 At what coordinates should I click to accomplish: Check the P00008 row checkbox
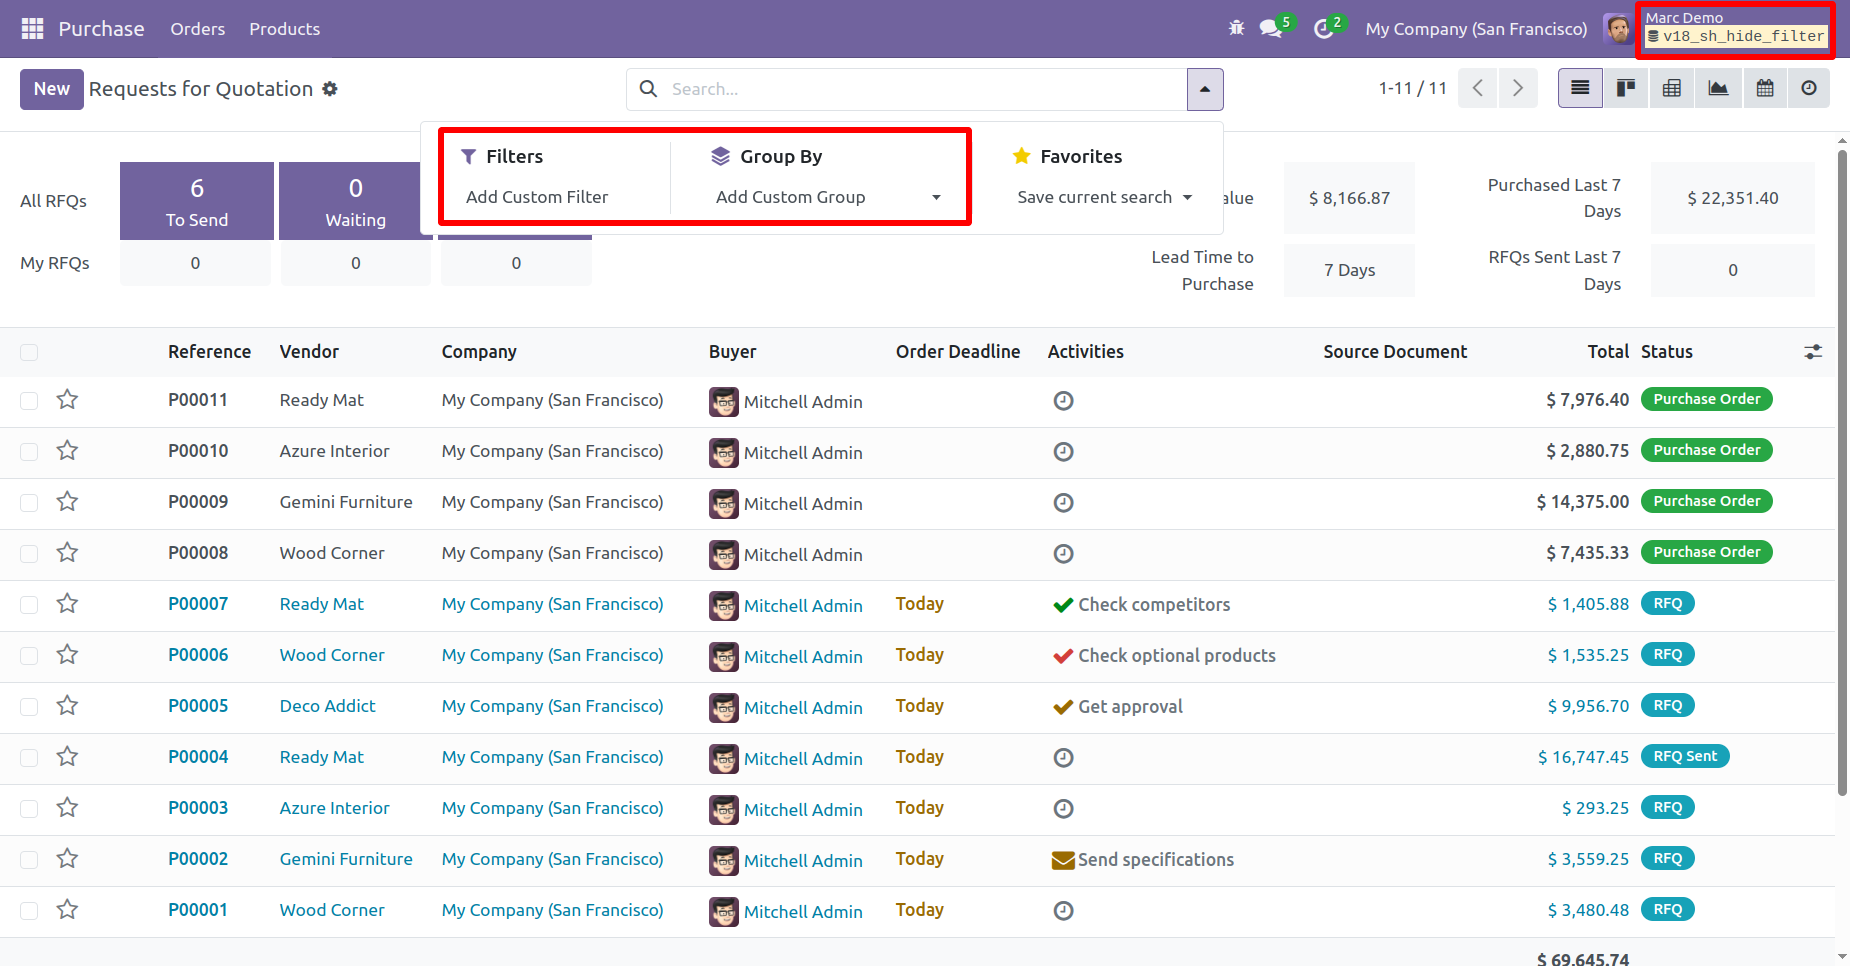pyautogui.click(x=29, y=554)
